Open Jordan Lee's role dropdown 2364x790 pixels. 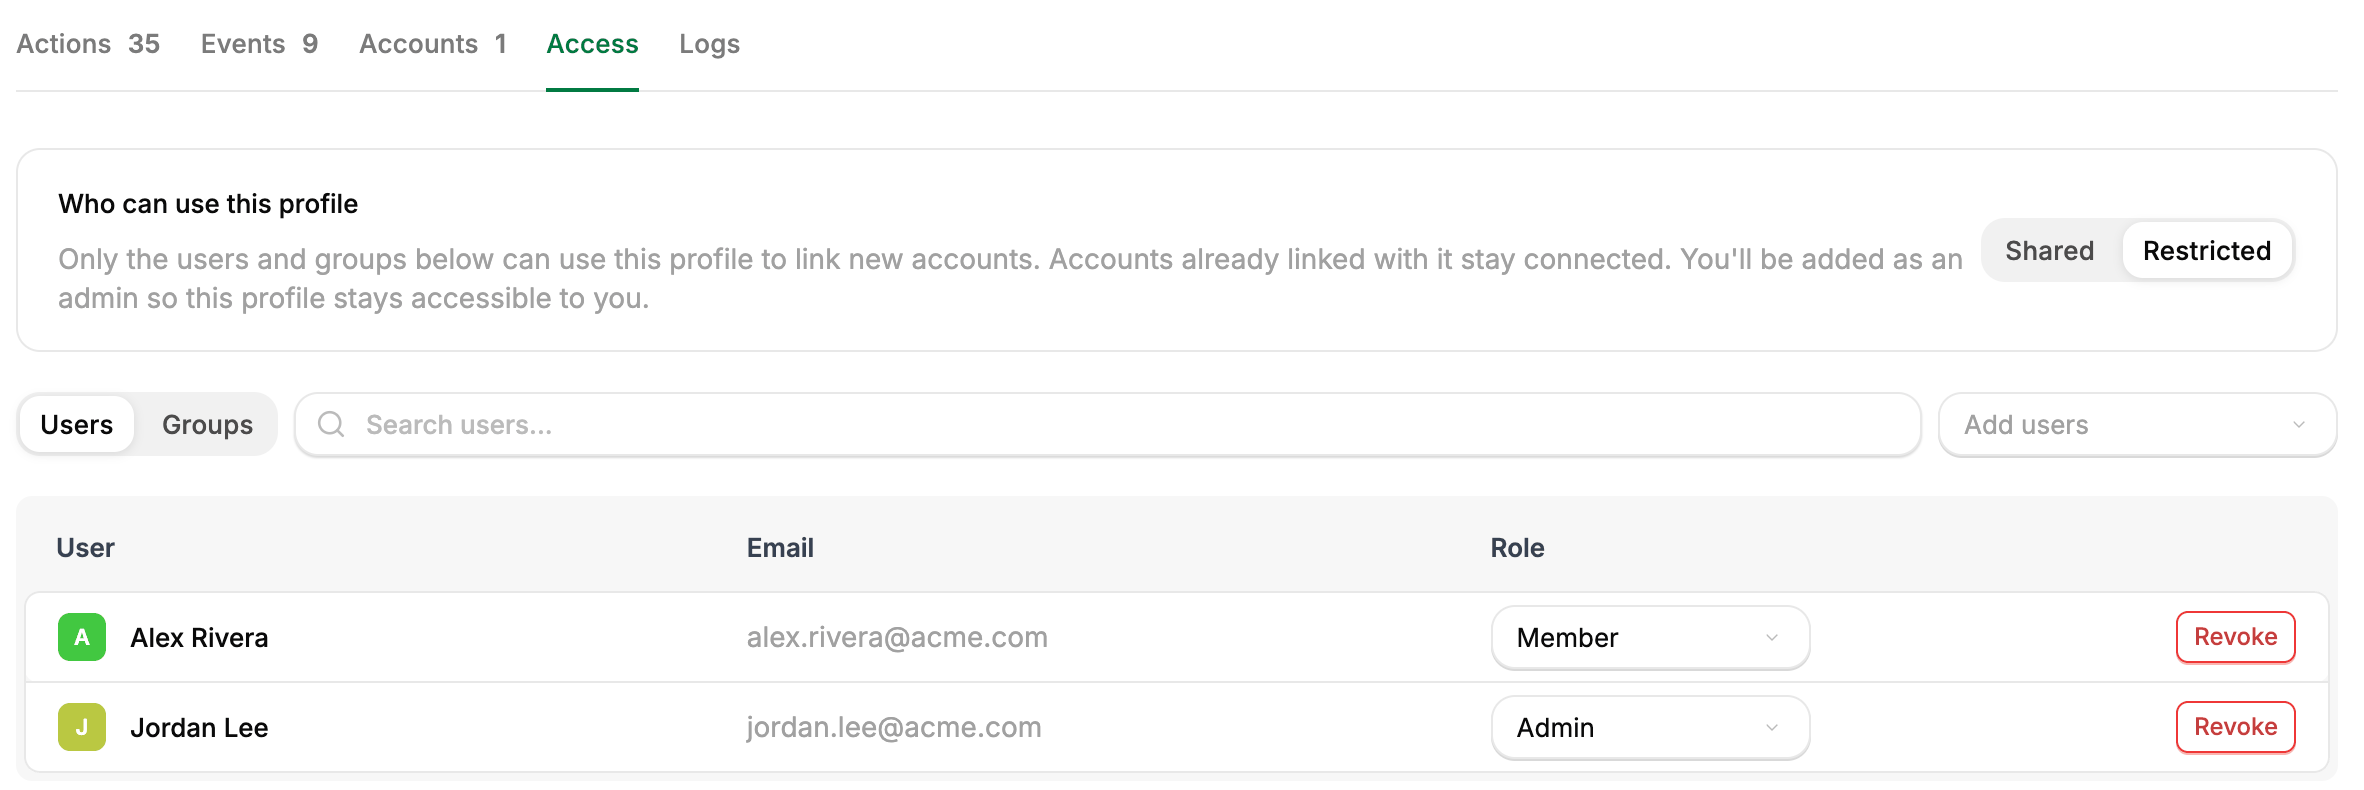pos(1650,727)
